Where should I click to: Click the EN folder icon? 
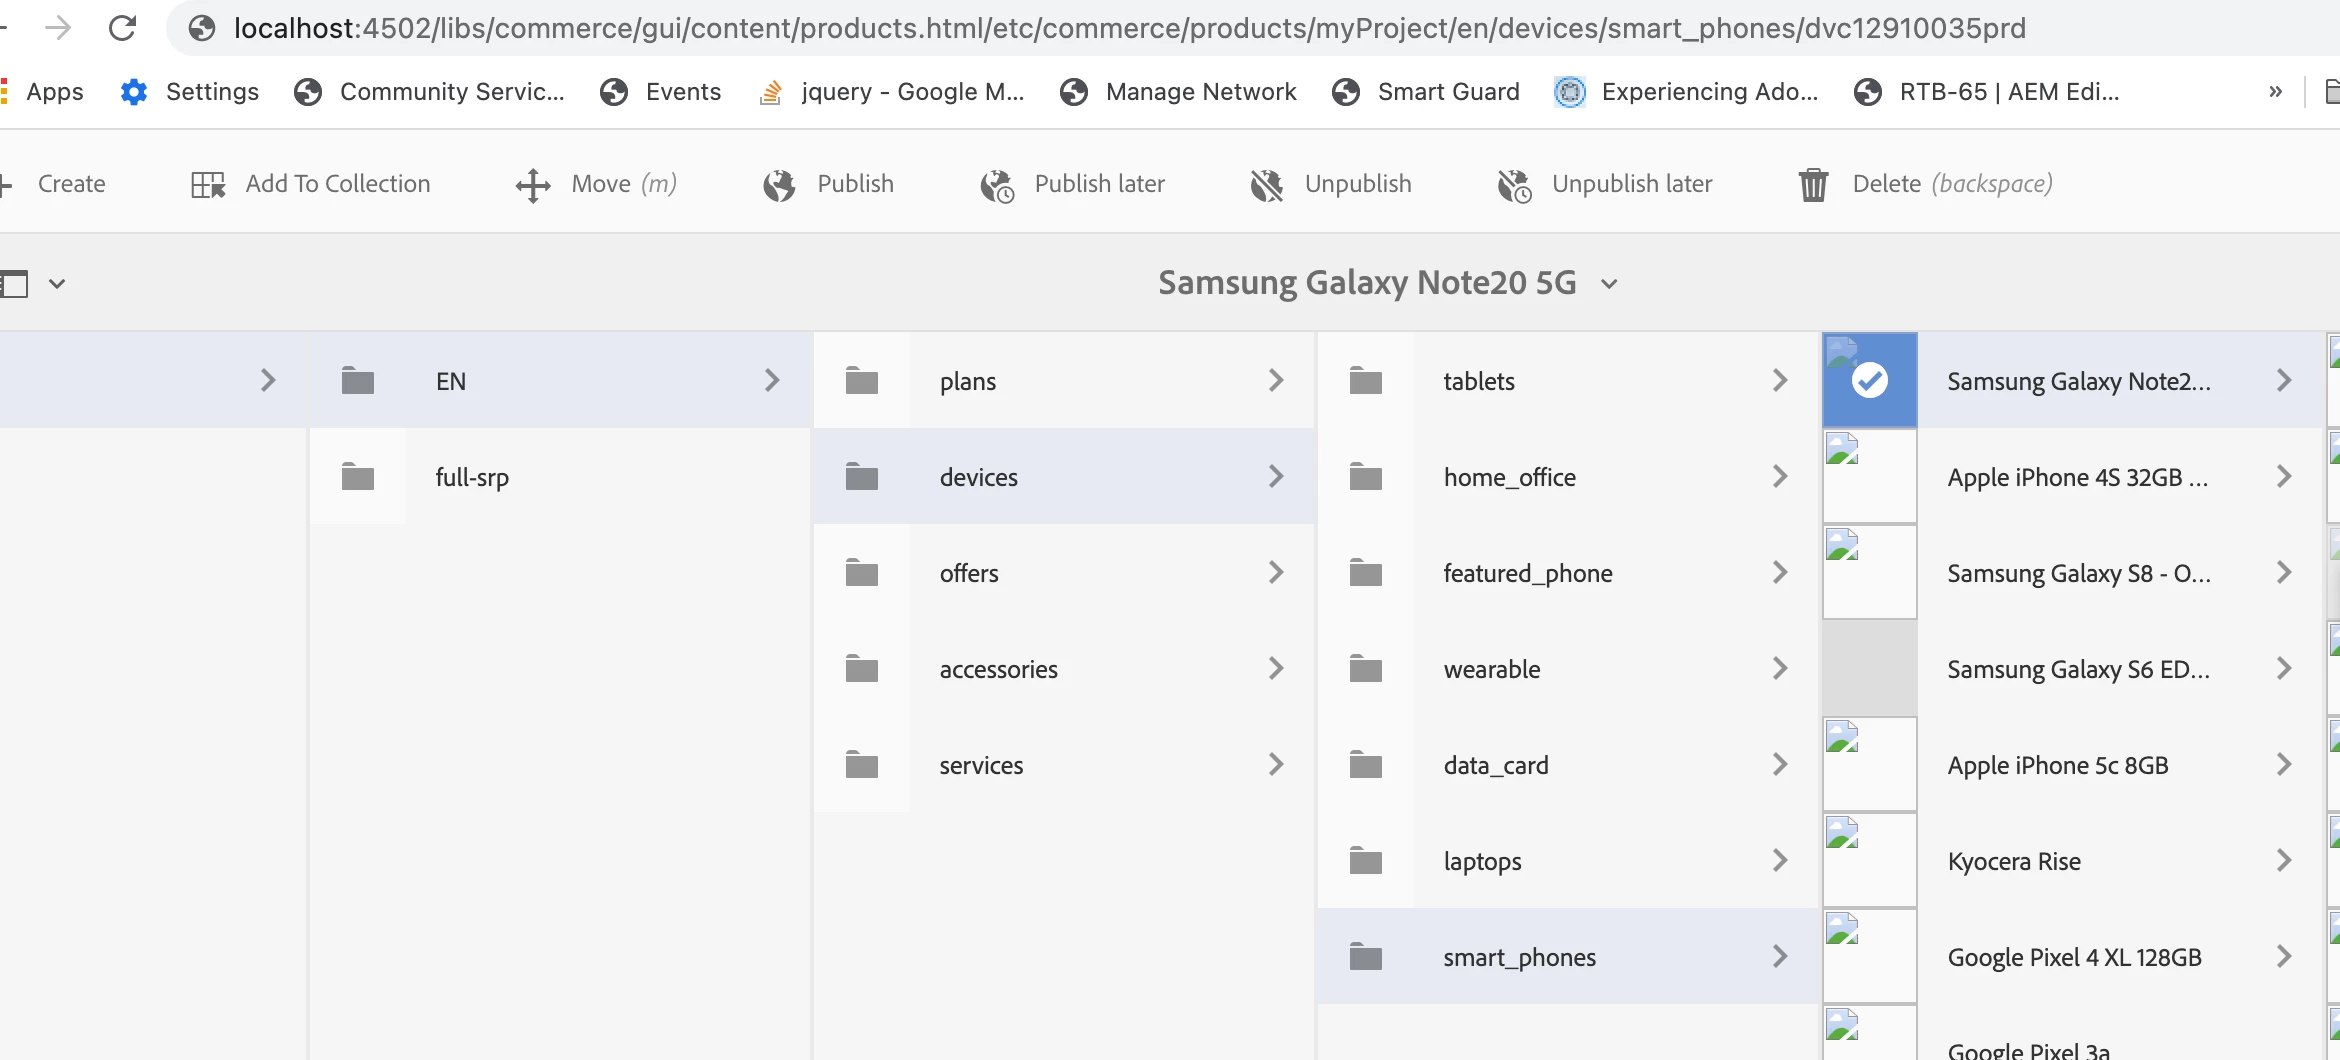tap(358, 381)
